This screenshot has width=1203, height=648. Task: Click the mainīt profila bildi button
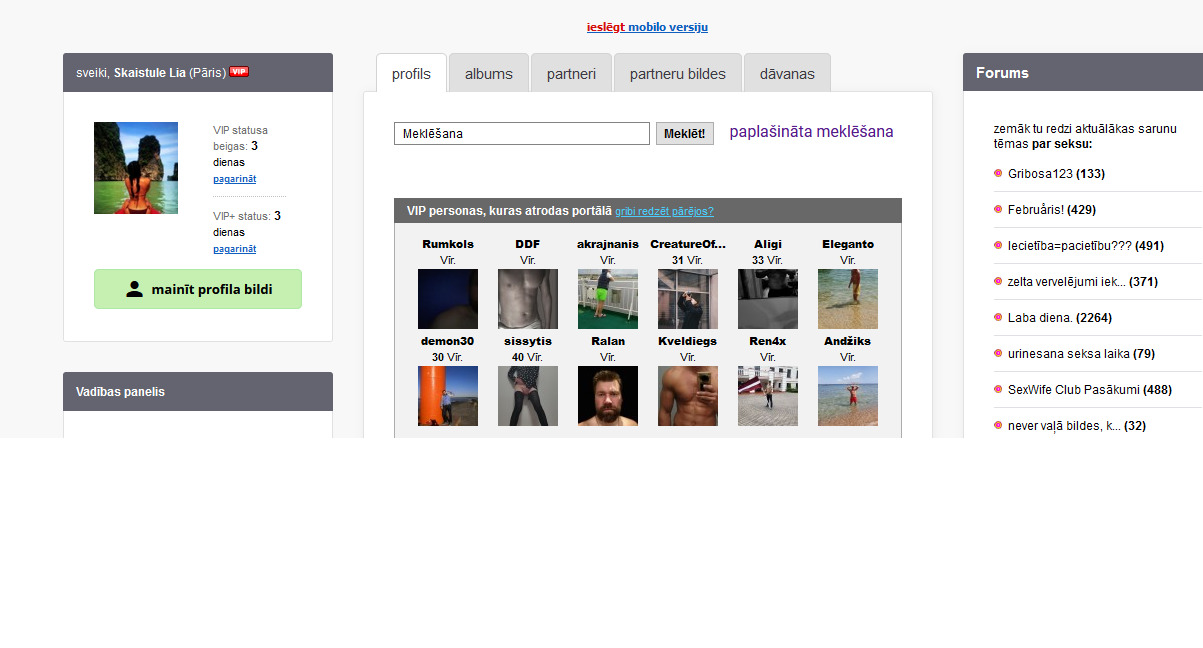pyautogui.click(x=198, y=289)
